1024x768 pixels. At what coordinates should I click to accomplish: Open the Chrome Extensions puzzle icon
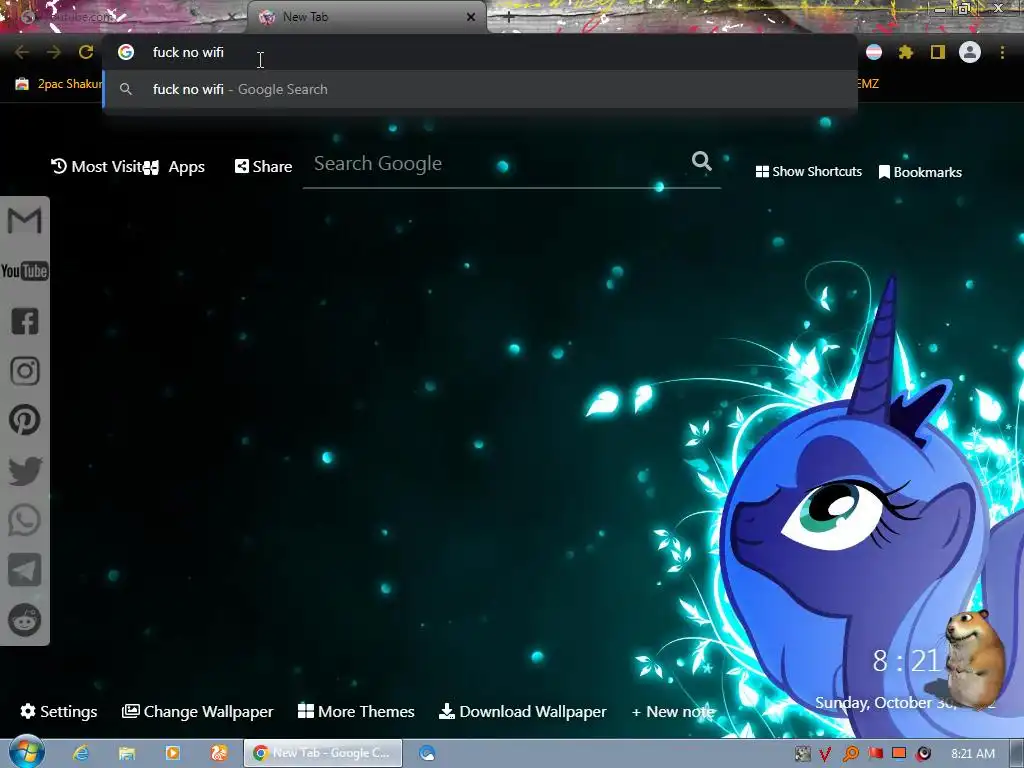906,52
